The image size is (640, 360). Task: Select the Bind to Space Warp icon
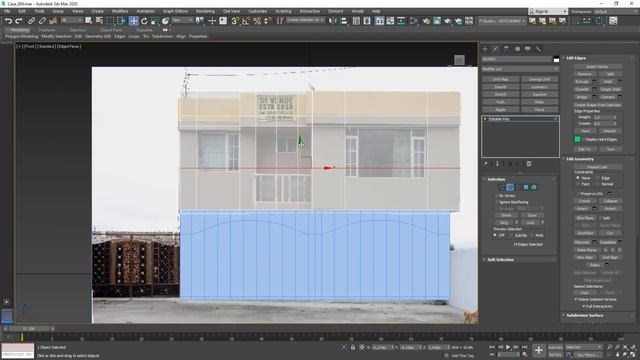tap(53, 21)
